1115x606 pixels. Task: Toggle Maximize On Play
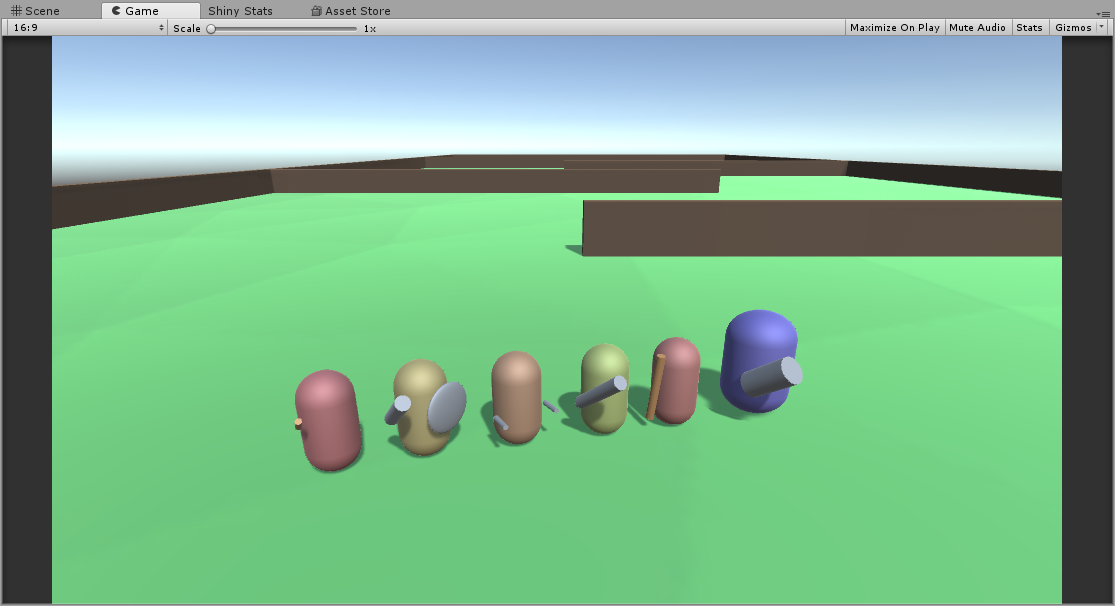(x=894, y=27)
